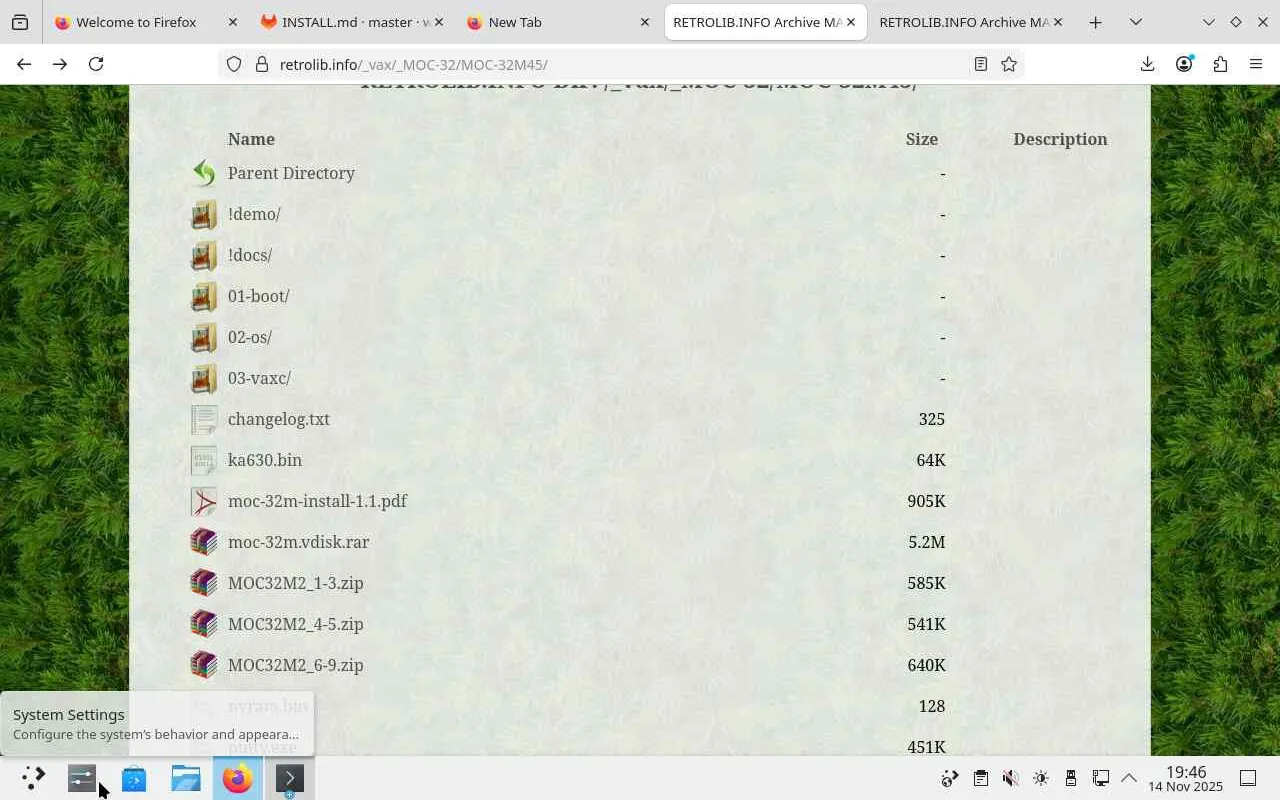This screenshot has height=800, width=1280.
Task: Switch to the New Tab tab
Action: (x=559, y=22)
